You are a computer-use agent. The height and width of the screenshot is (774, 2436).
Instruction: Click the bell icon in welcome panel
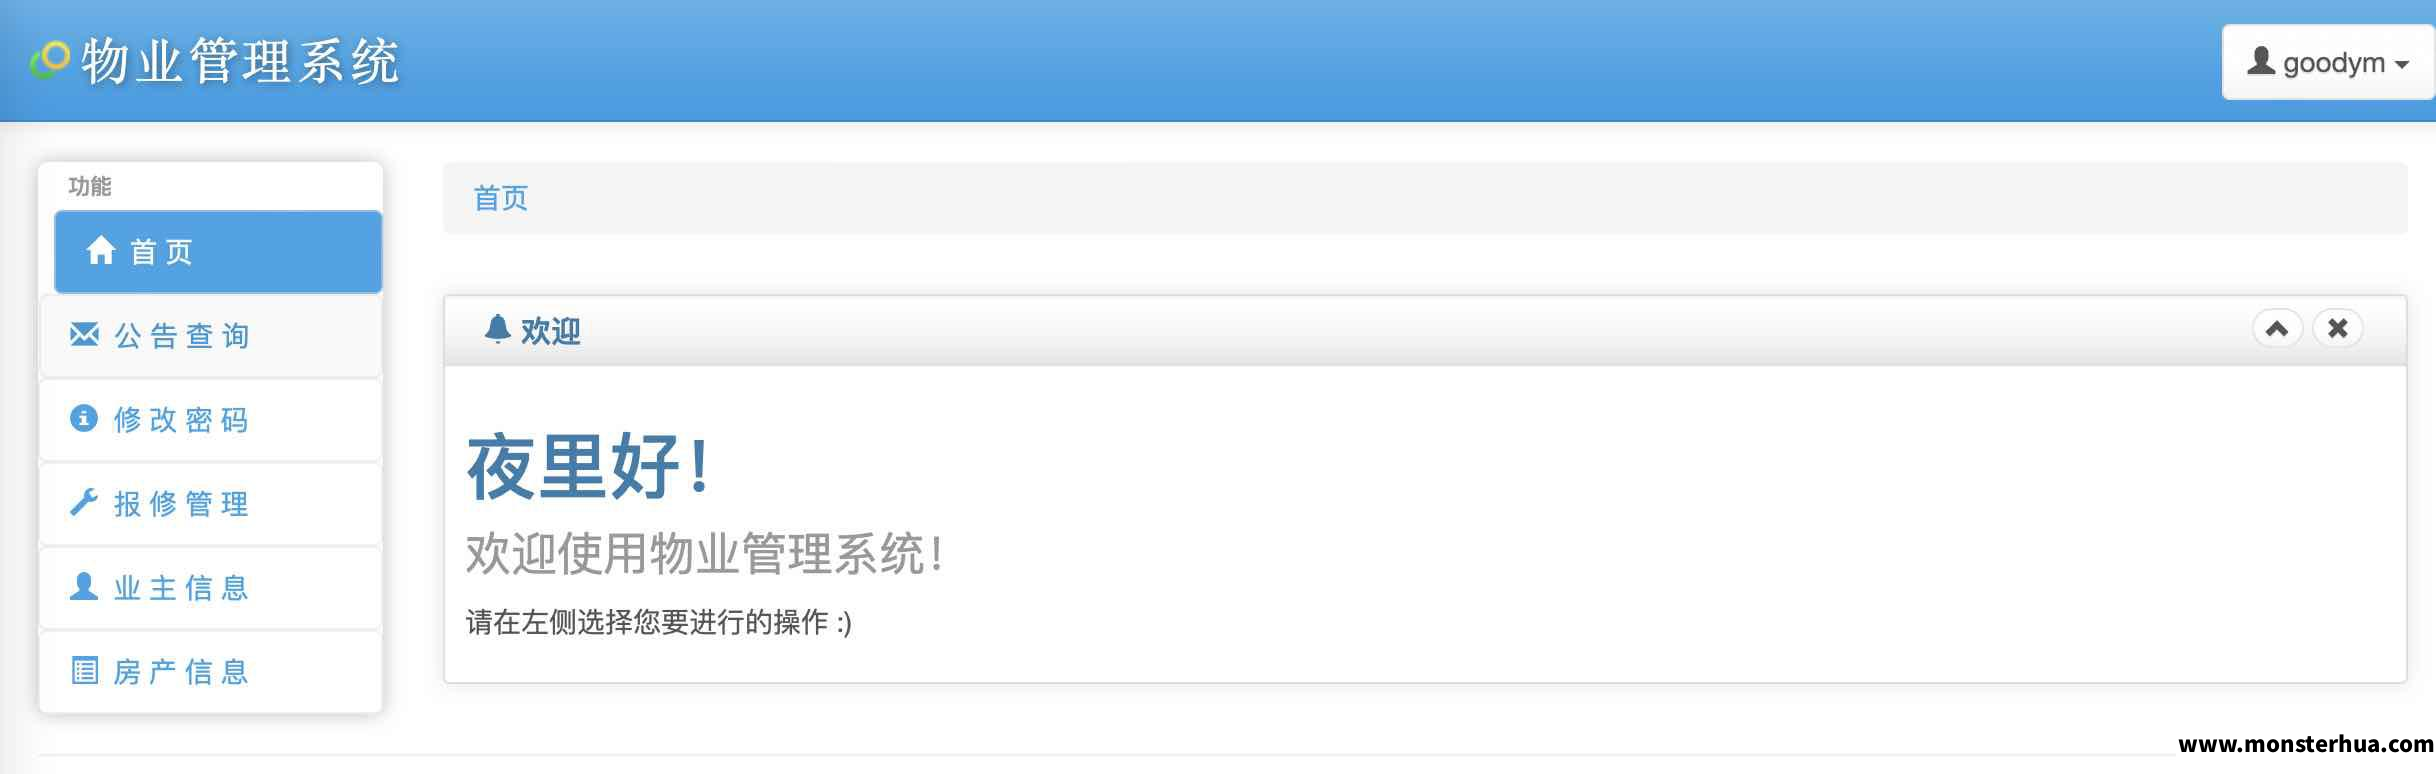pyautogui.click(x=497, y=329)
